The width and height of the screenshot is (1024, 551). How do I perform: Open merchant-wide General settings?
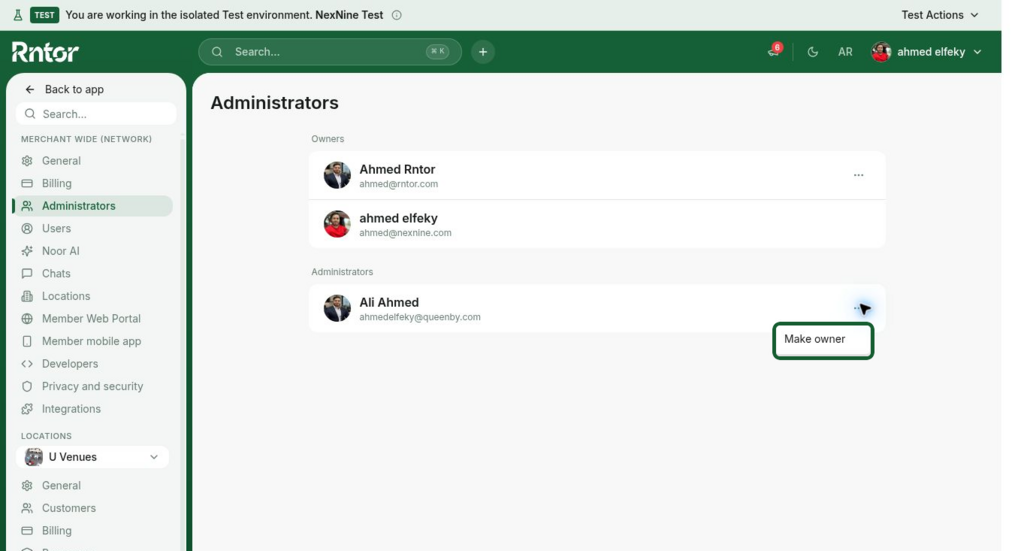(93, 161)
